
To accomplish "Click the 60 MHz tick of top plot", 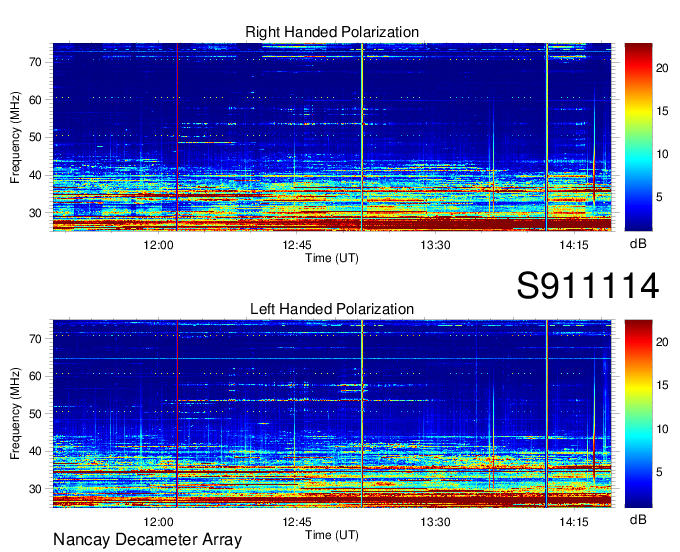I will pos(36,100).
